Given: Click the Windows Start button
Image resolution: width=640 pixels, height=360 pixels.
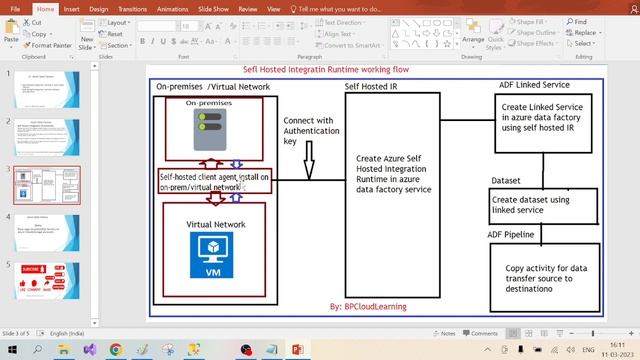Looking at the screenshot, I should [x=12, y=350].
